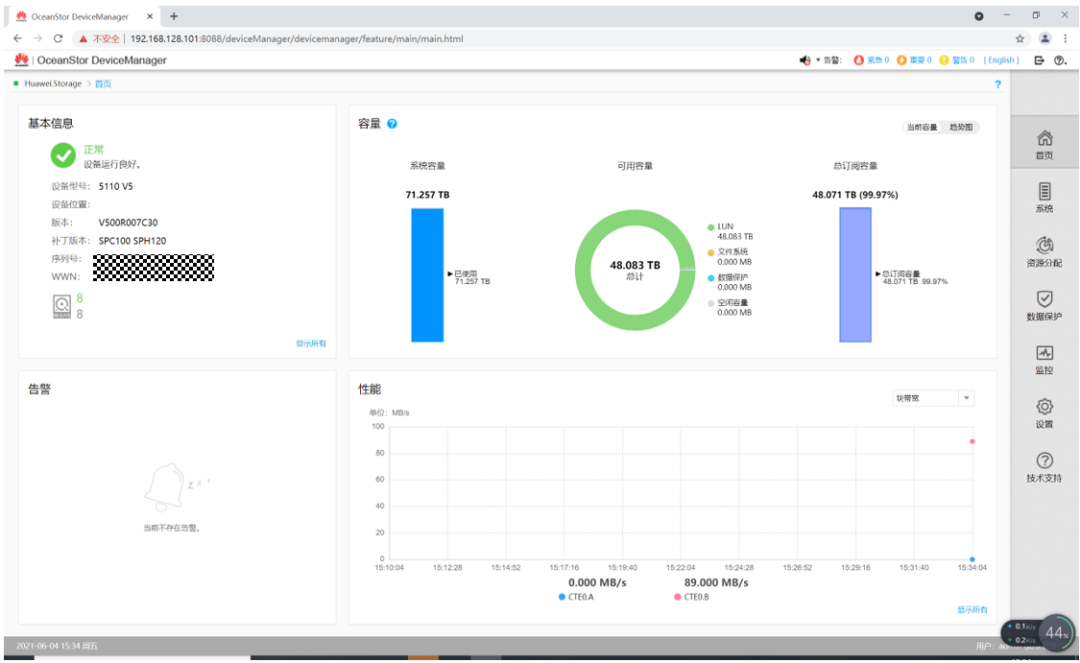The image size is (1080, 663).
Task: Click 显示所有 link in performance panel
Action: [972, 609]
